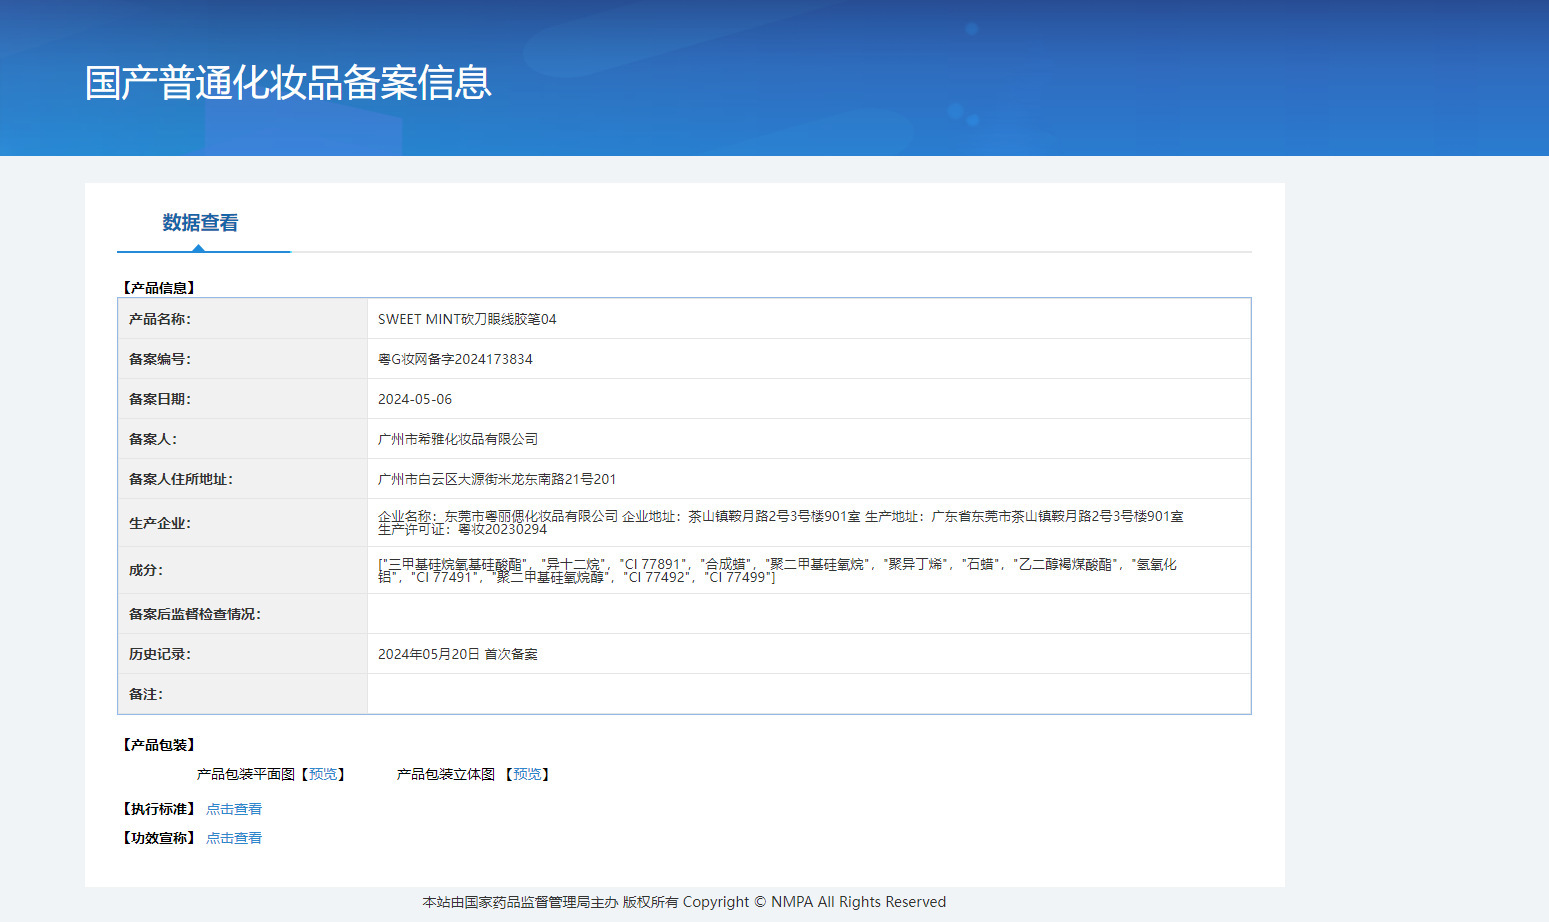This screenshot has width=1549, height=922.
Task: Click the 【产品包装】 section heading
Action: pyautogui.click(x=159, y=745)
